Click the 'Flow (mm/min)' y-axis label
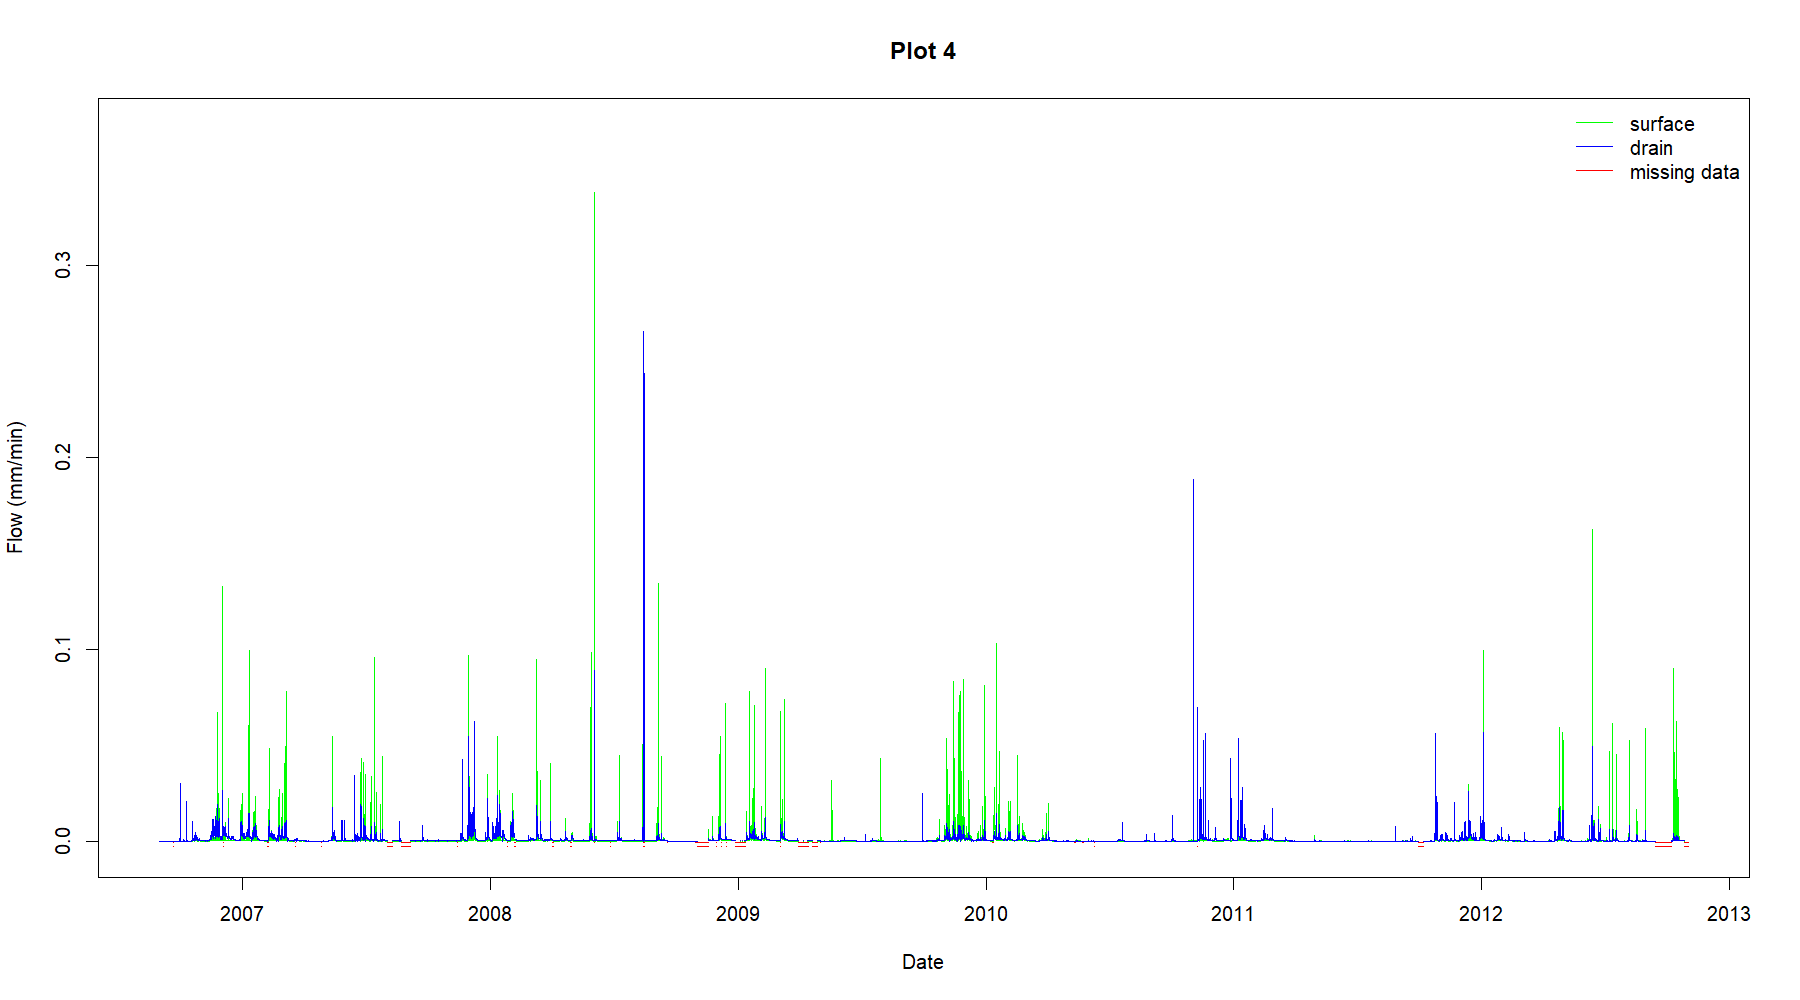The image size is (1800, 1000). point(15,487)
